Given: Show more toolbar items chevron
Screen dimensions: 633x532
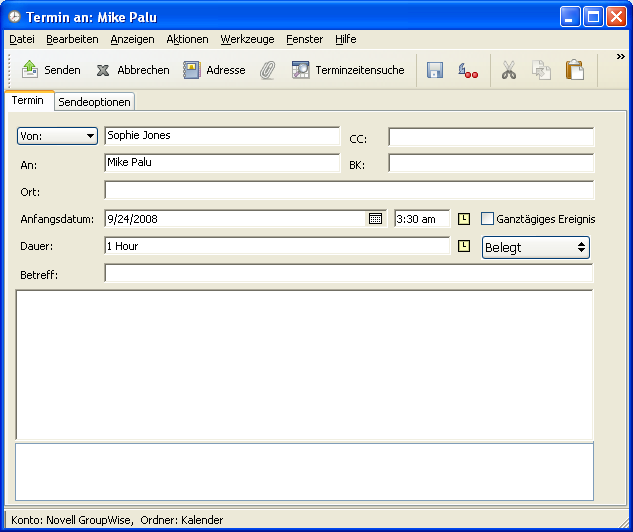Looking at the screenshot, I should pyautogui.click(x=620, y=57).
